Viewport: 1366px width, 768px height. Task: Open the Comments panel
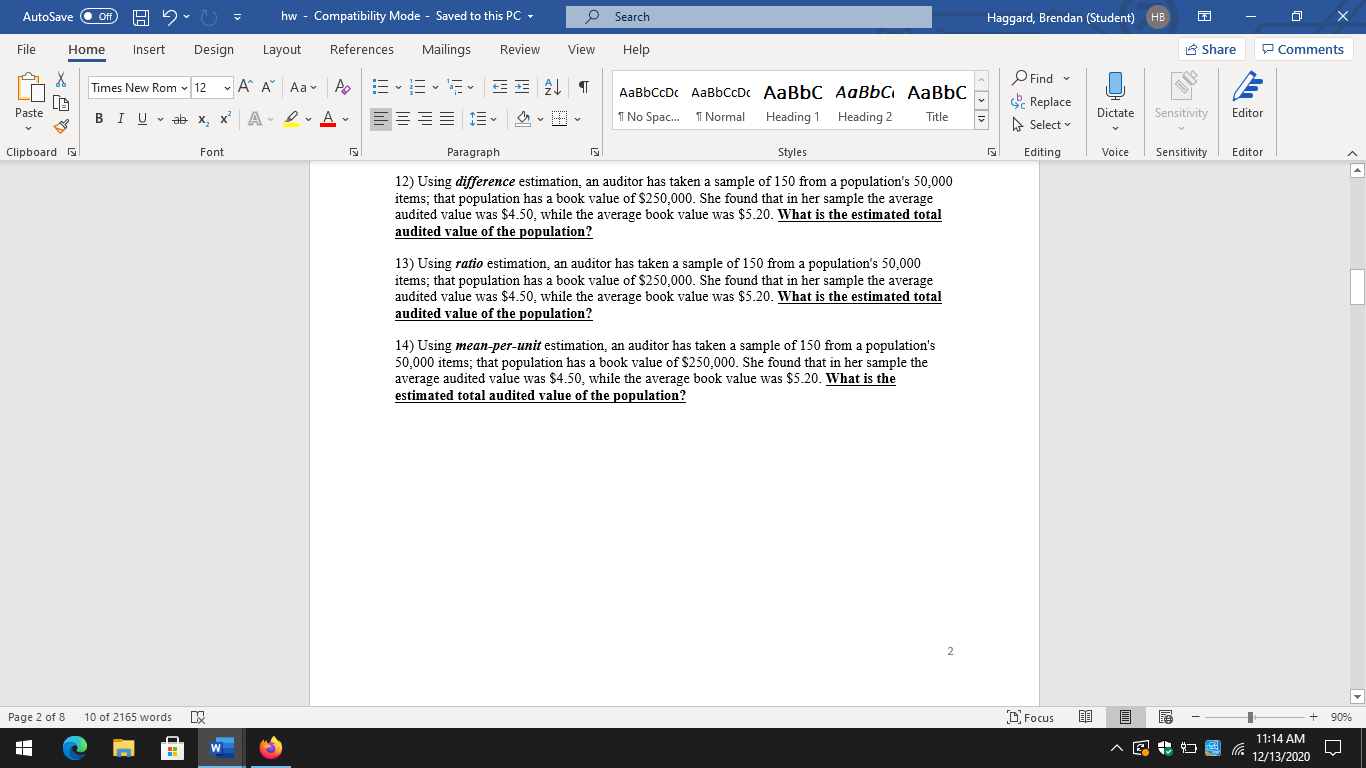click(1303, 49)
